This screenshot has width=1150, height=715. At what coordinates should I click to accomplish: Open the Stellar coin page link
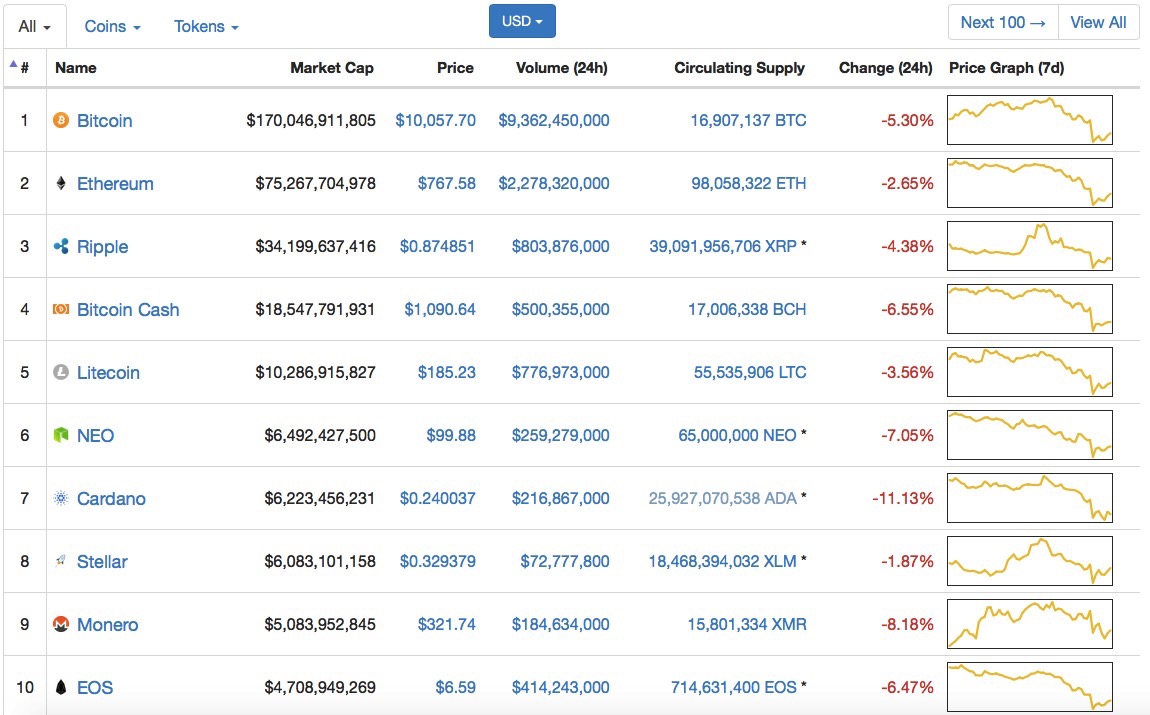[x=102, y=562]
